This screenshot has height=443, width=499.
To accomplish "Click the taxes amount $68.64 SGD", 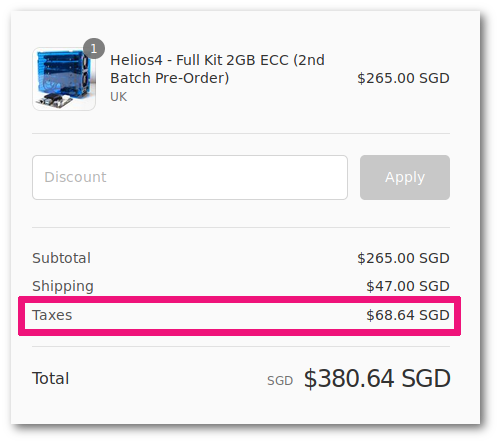I will tap(408, 315).
